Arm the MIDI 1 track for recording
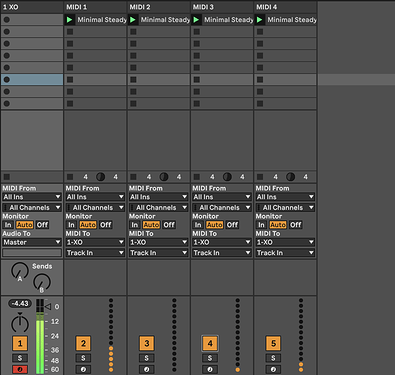Image resolution: width=395 pixels, height=375 pixels. 83,369
